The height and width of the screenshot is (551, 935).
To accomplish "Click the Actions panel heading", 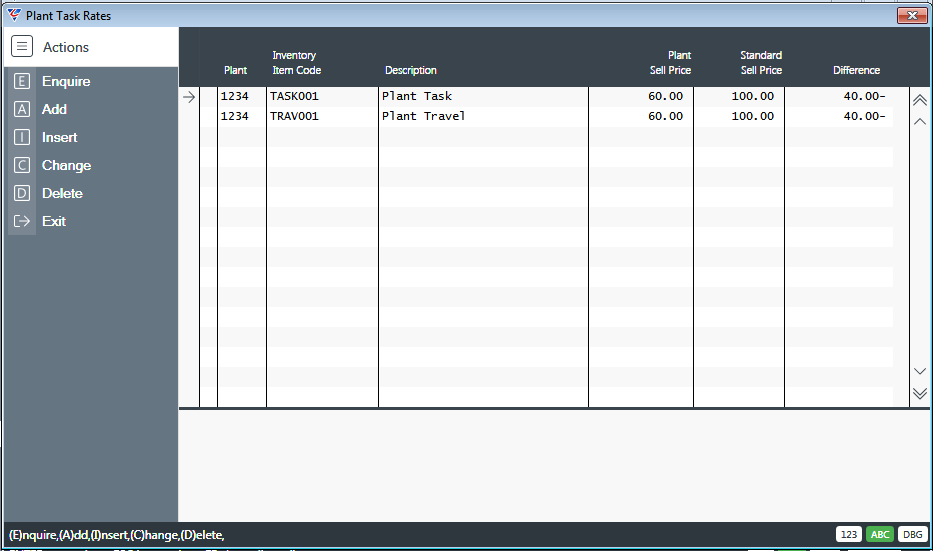I will pos(66,47).
